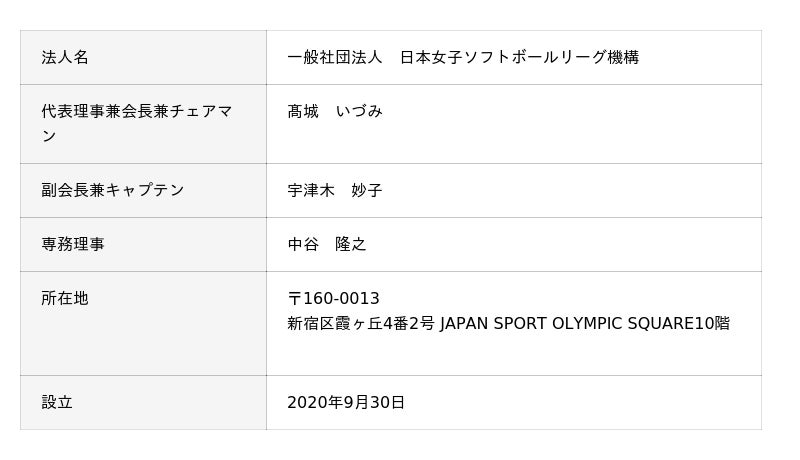Click the 新宿区霞ヶ丘4番2号 street address text
The height and width of the screenshot is (460, 800).
coord(361,324)
